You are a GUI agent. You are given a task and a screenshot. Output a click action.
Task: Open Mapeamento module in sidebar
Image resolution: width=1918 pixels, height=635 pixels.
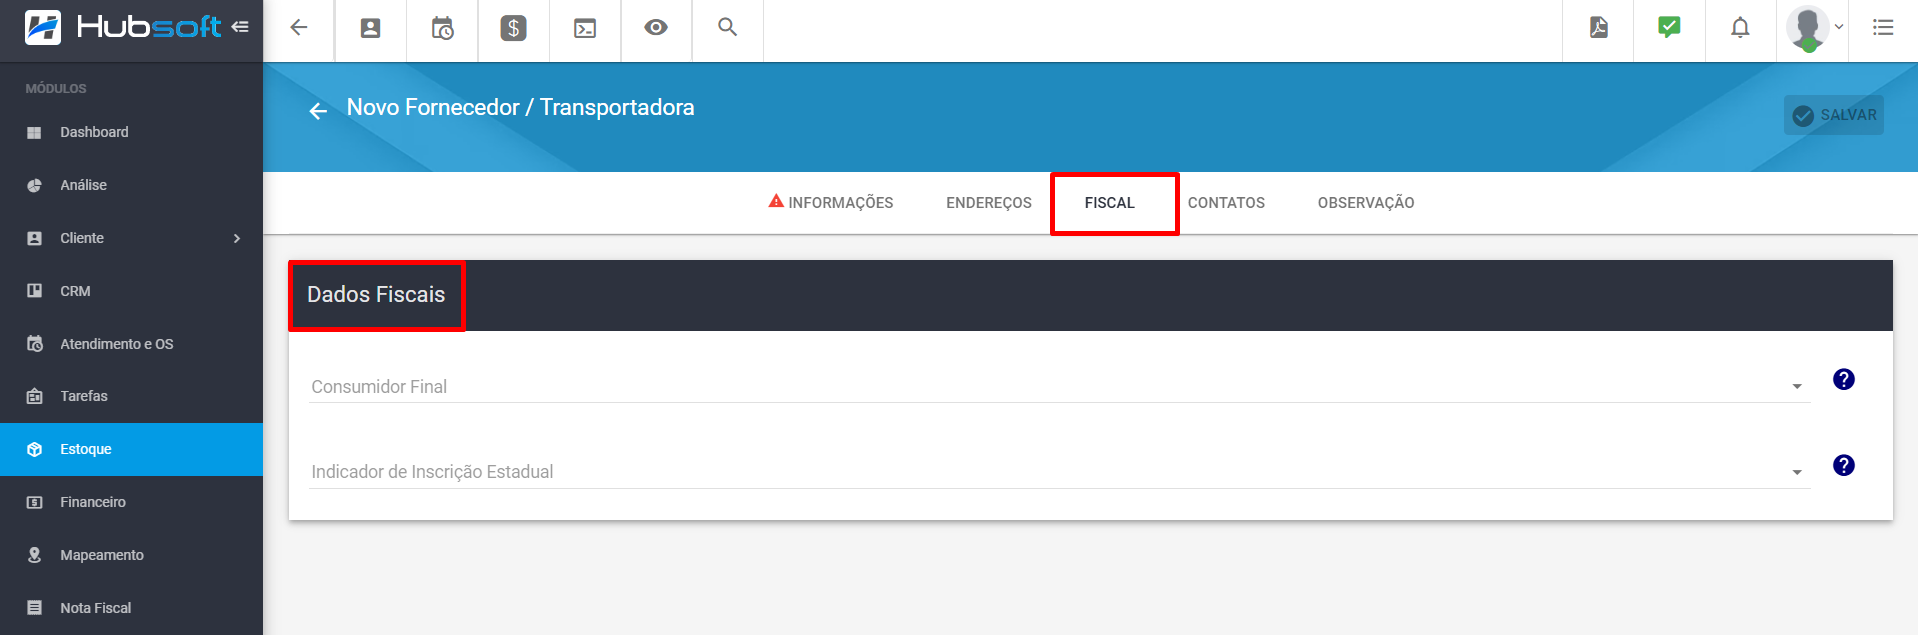[x=131, y=555]
